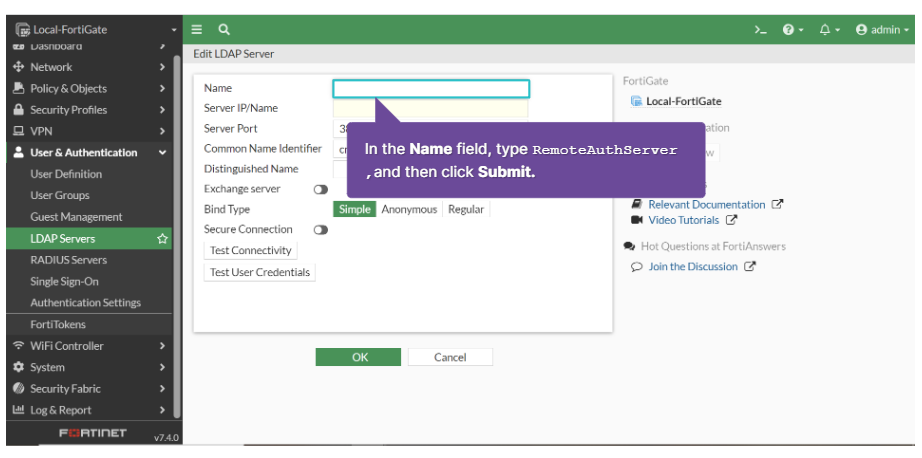This screenshot has width=922, height=458.
Task: Toggle the Secure Connection switch
Action: (320, 230)
